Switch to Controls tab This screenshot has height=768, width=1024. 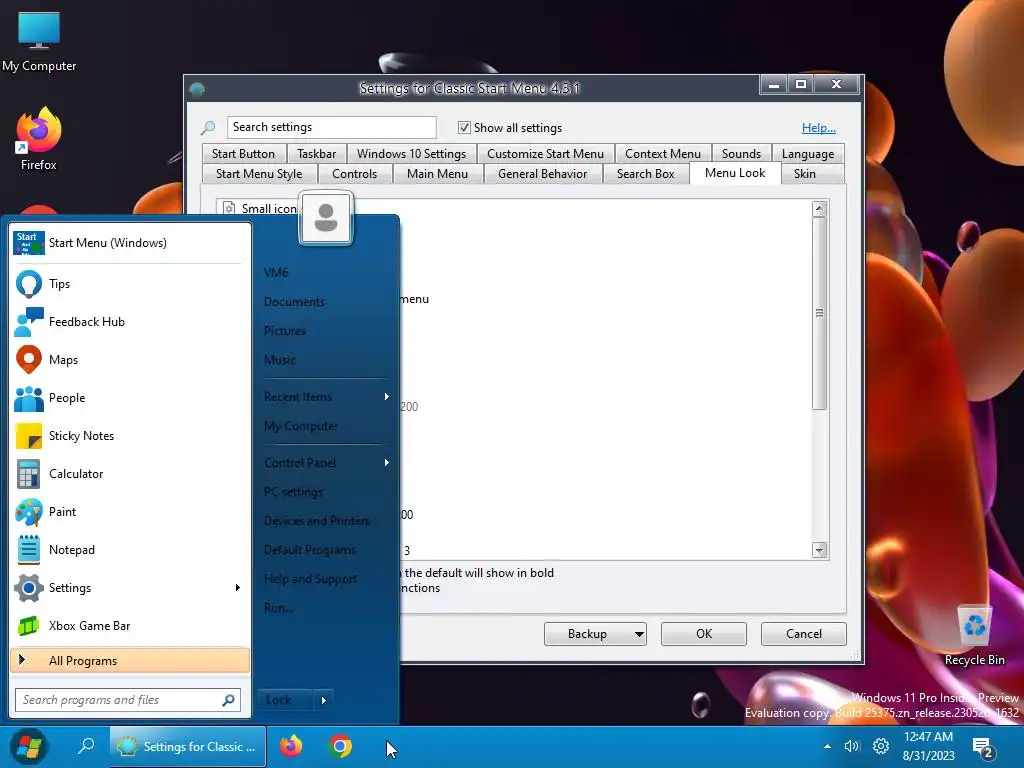point(355,174)
